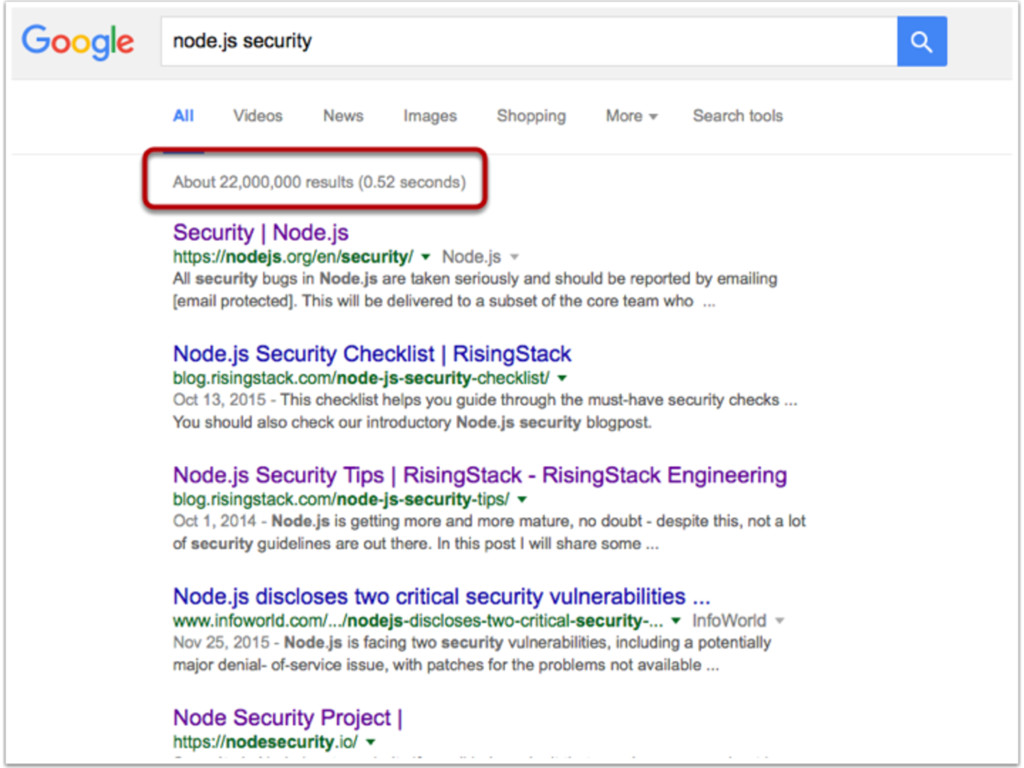Click the blue magnifier search button
Image resolution: width=1024 pixels, height=768 pixels.
[921, 42]
